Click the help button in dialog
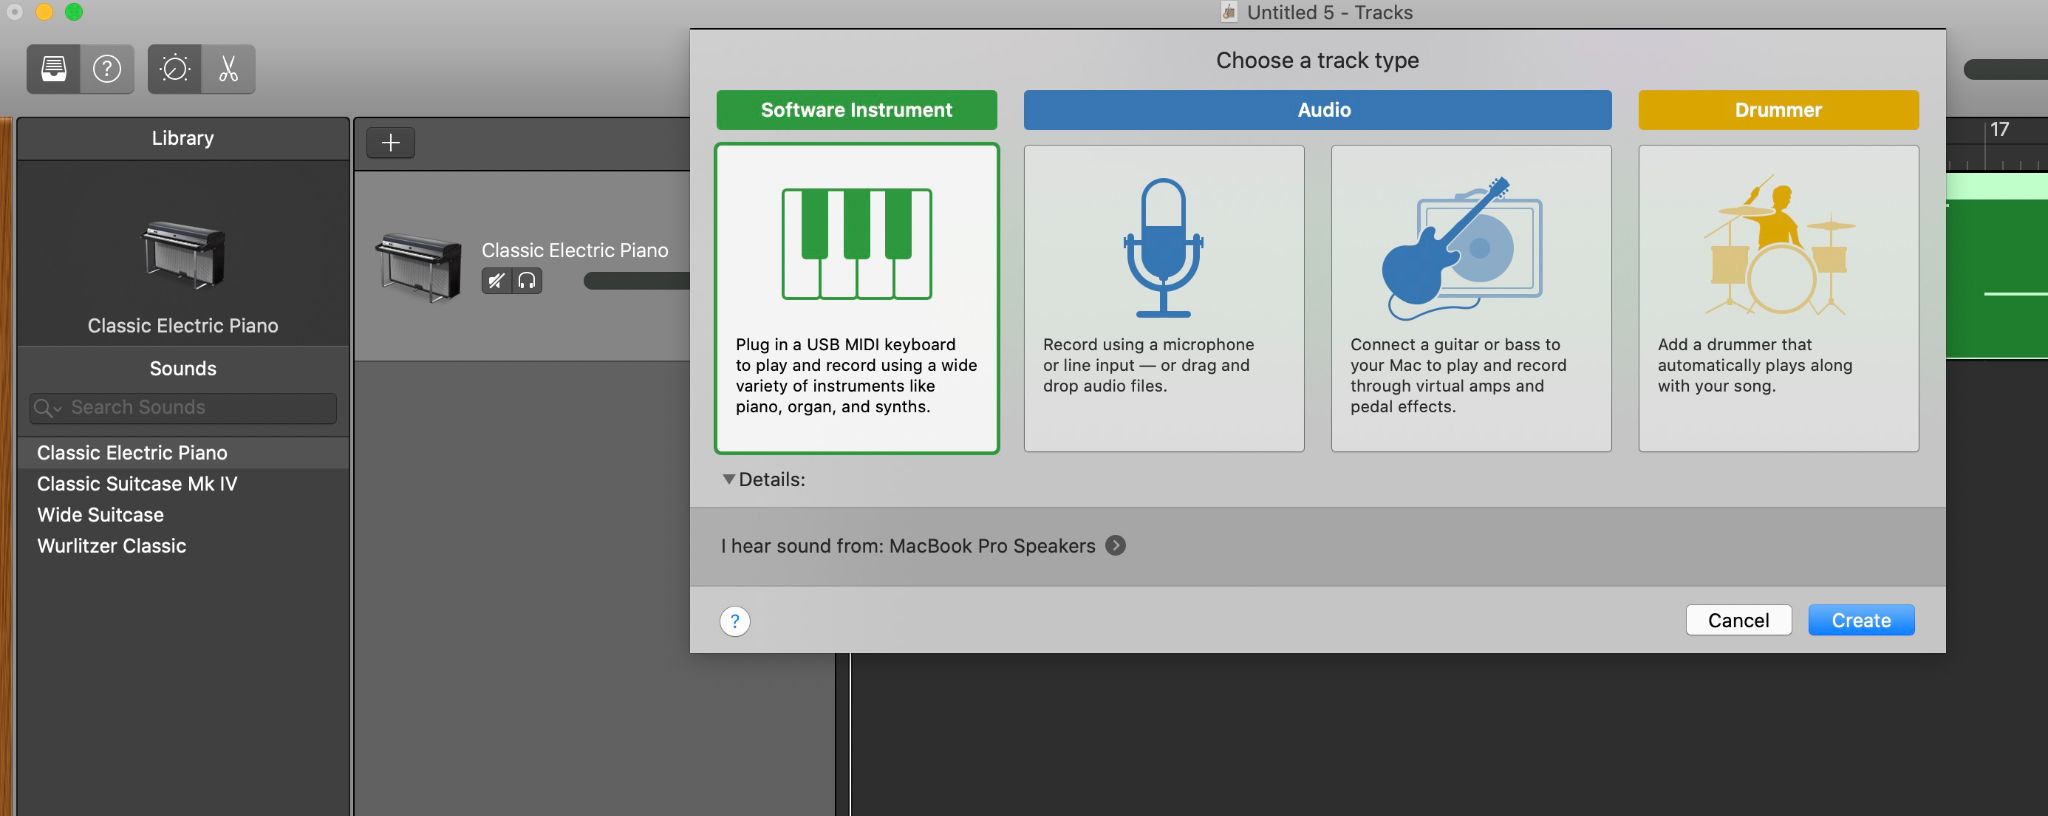Image resolution: width=2048 pixels, height=816 pixels. point(735,621)
